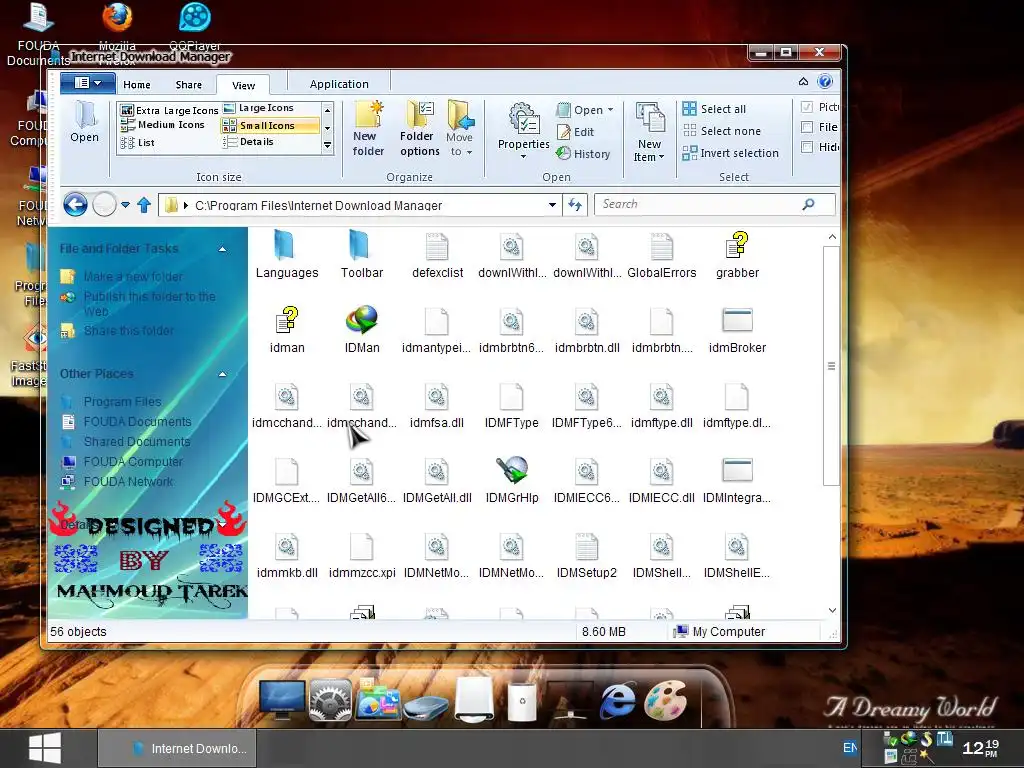Expand the icon size gallery list
The height and width of the screenshot is (768, 1024).
pos(328,146)
